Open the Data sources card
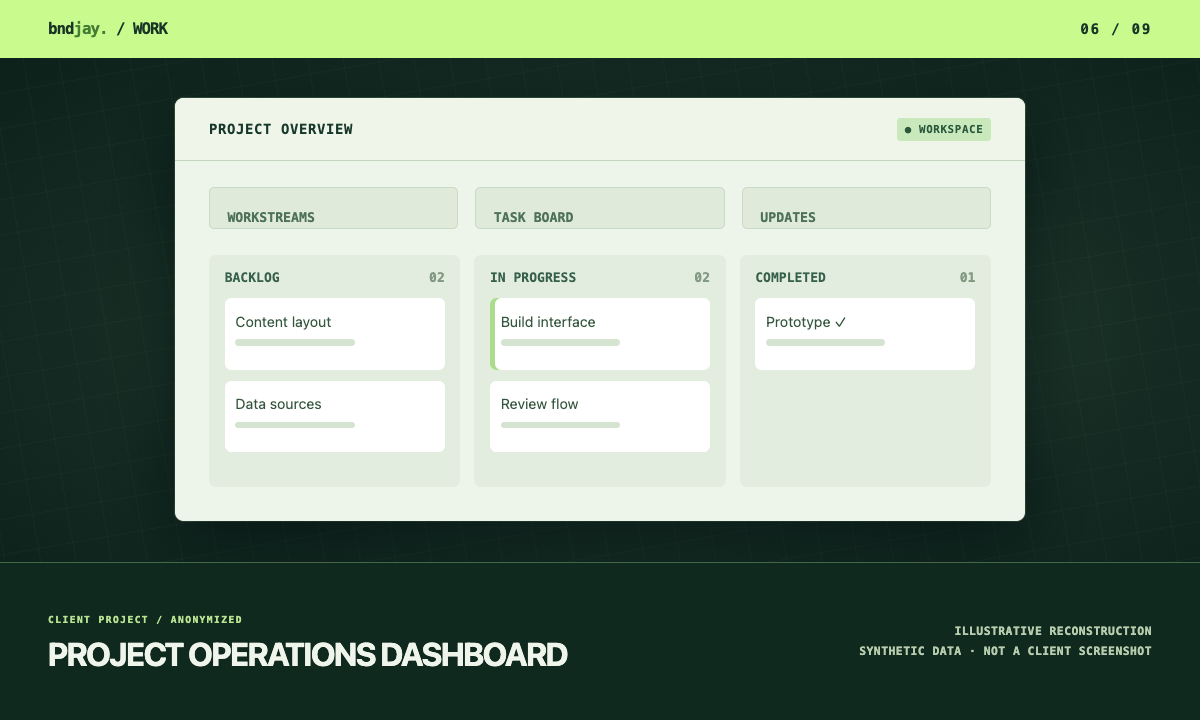The height and width of the screenshot is (720, 1200). click(335, 416)
